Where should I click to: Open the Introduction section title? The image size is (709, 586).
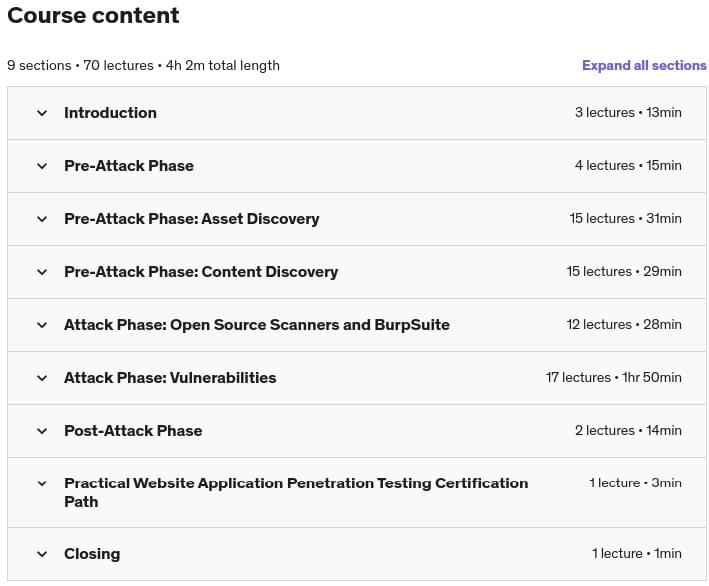click(x=110, y=113)
